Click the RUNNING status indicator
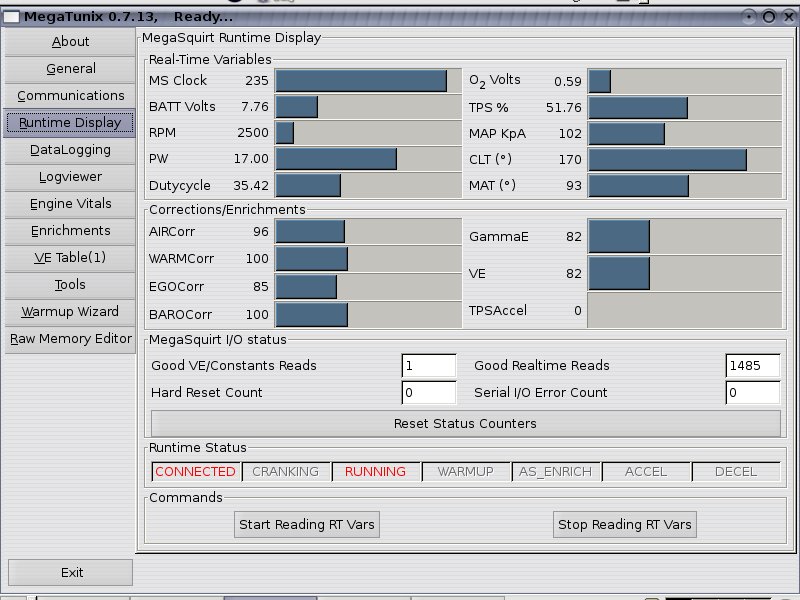This screenshot has height=600, width=800. (x=376, y=472)
